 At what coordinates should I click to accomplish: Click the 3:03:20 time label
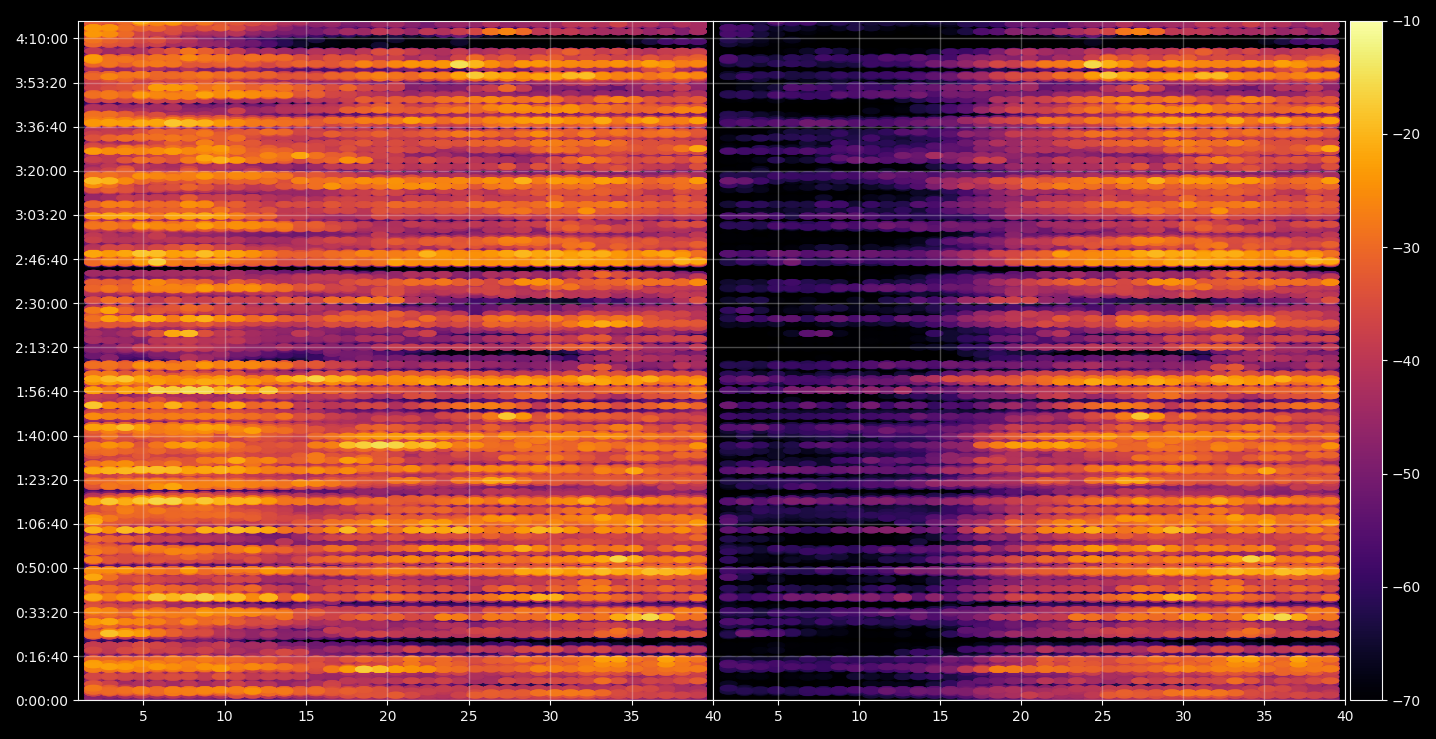[42, 215]
